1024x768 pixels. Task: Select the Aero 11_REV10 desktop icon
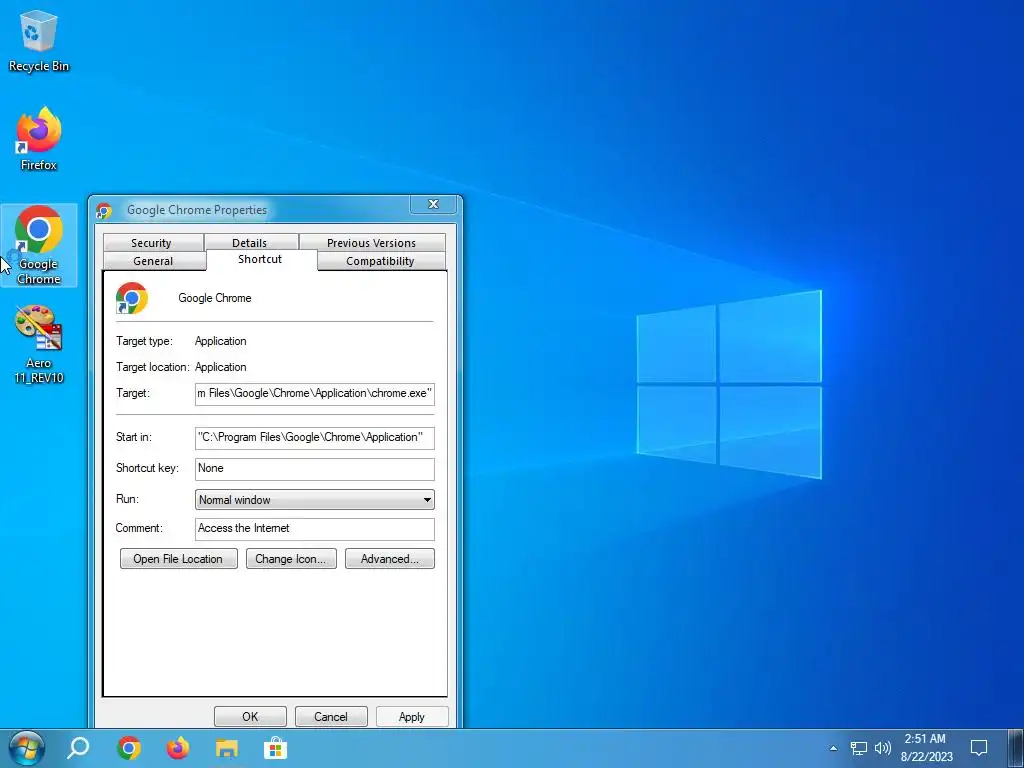tap(39, 344)
